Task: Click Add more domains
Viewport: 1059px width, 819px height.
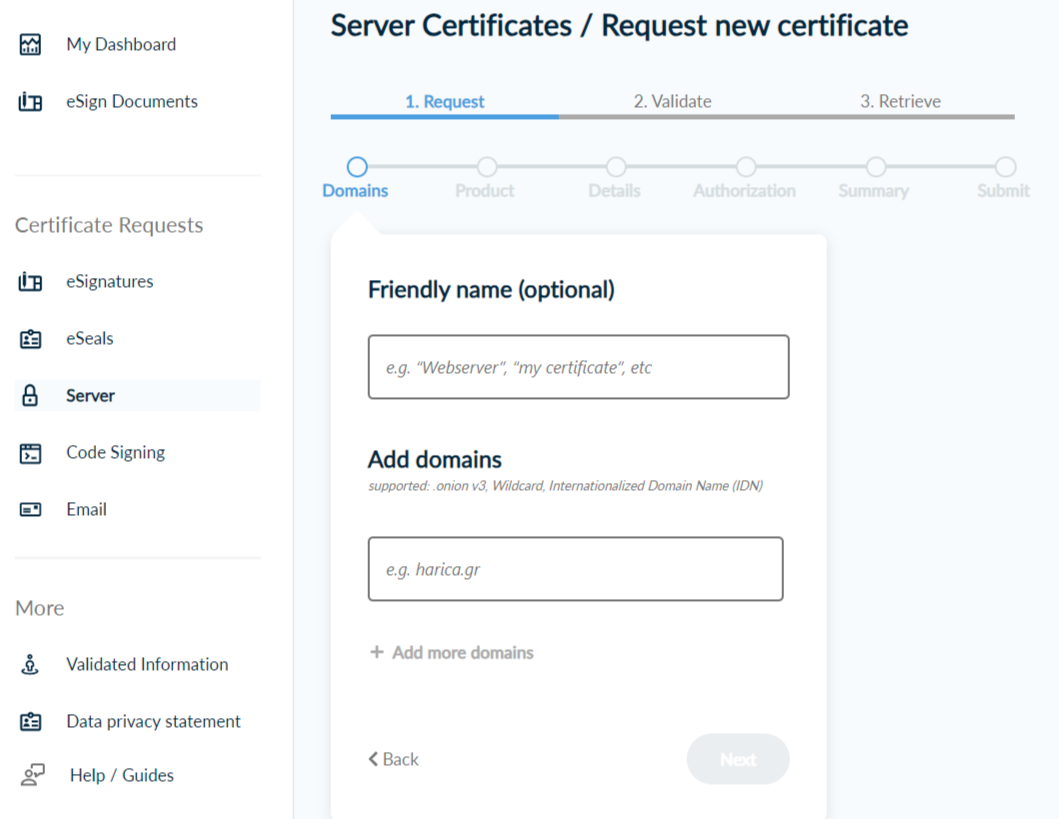Action: [452, 653]
